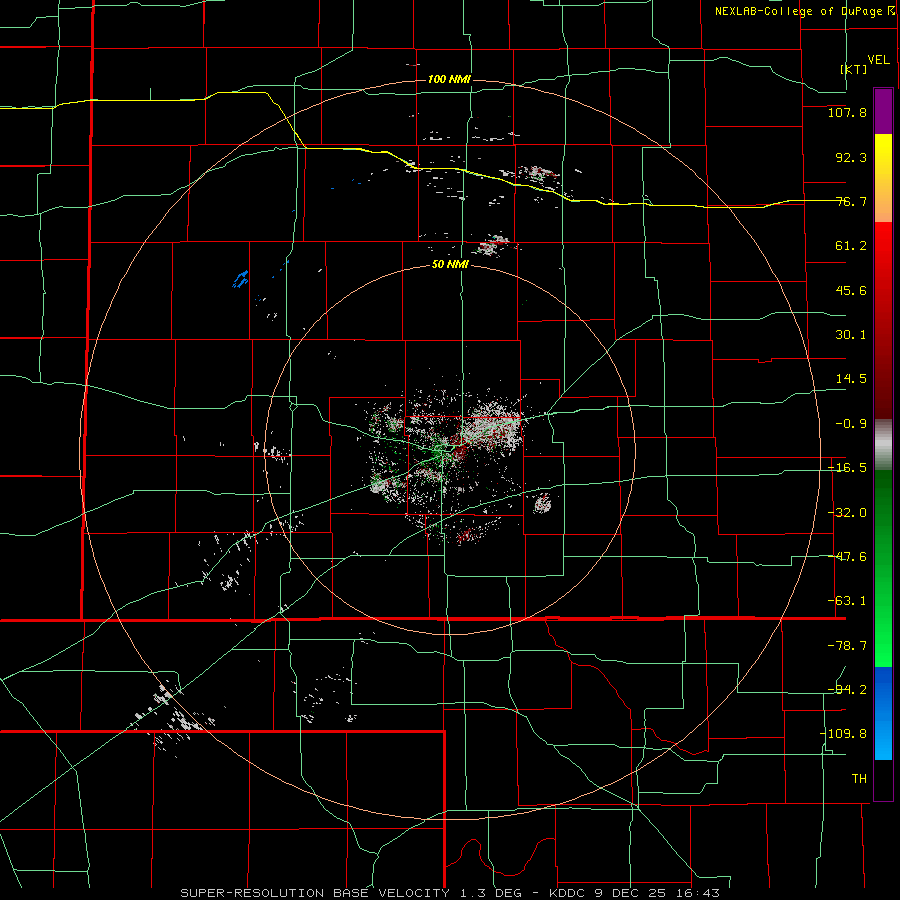Image resolution: width=900 pixels, height=900 pixels.
Task: Pick the green segment of velocity scale
Action: click(x=883, y=568)
